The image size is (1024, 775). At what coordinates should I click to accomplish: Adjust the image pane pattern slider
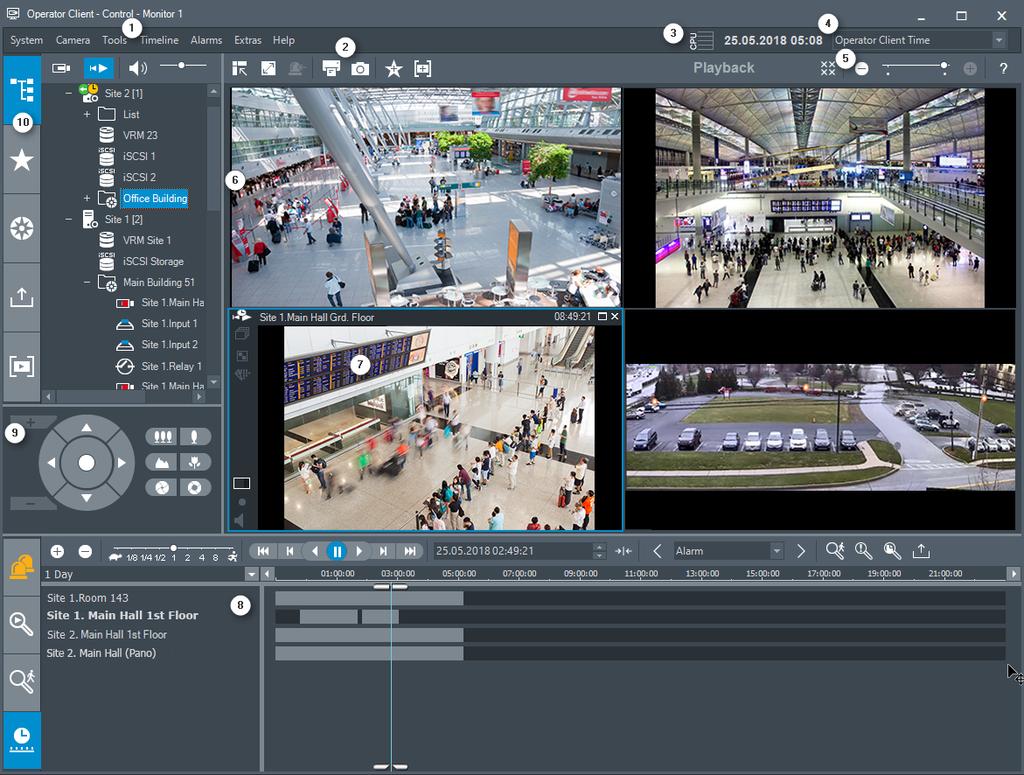[916, 68]
